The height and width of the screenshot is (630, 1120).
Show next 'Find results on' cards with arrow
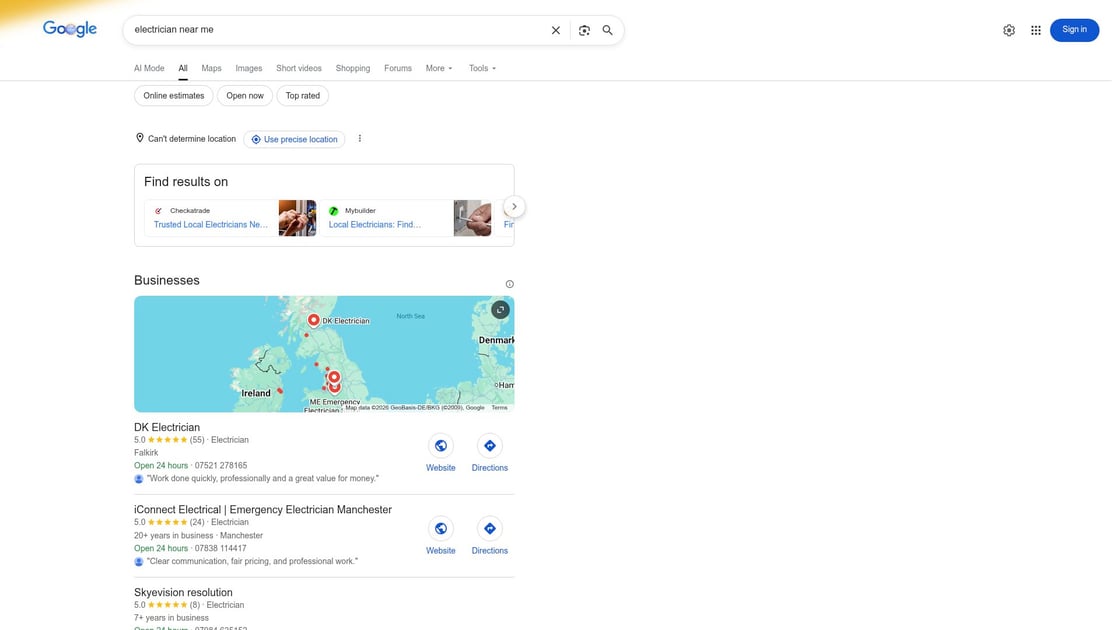514,206
